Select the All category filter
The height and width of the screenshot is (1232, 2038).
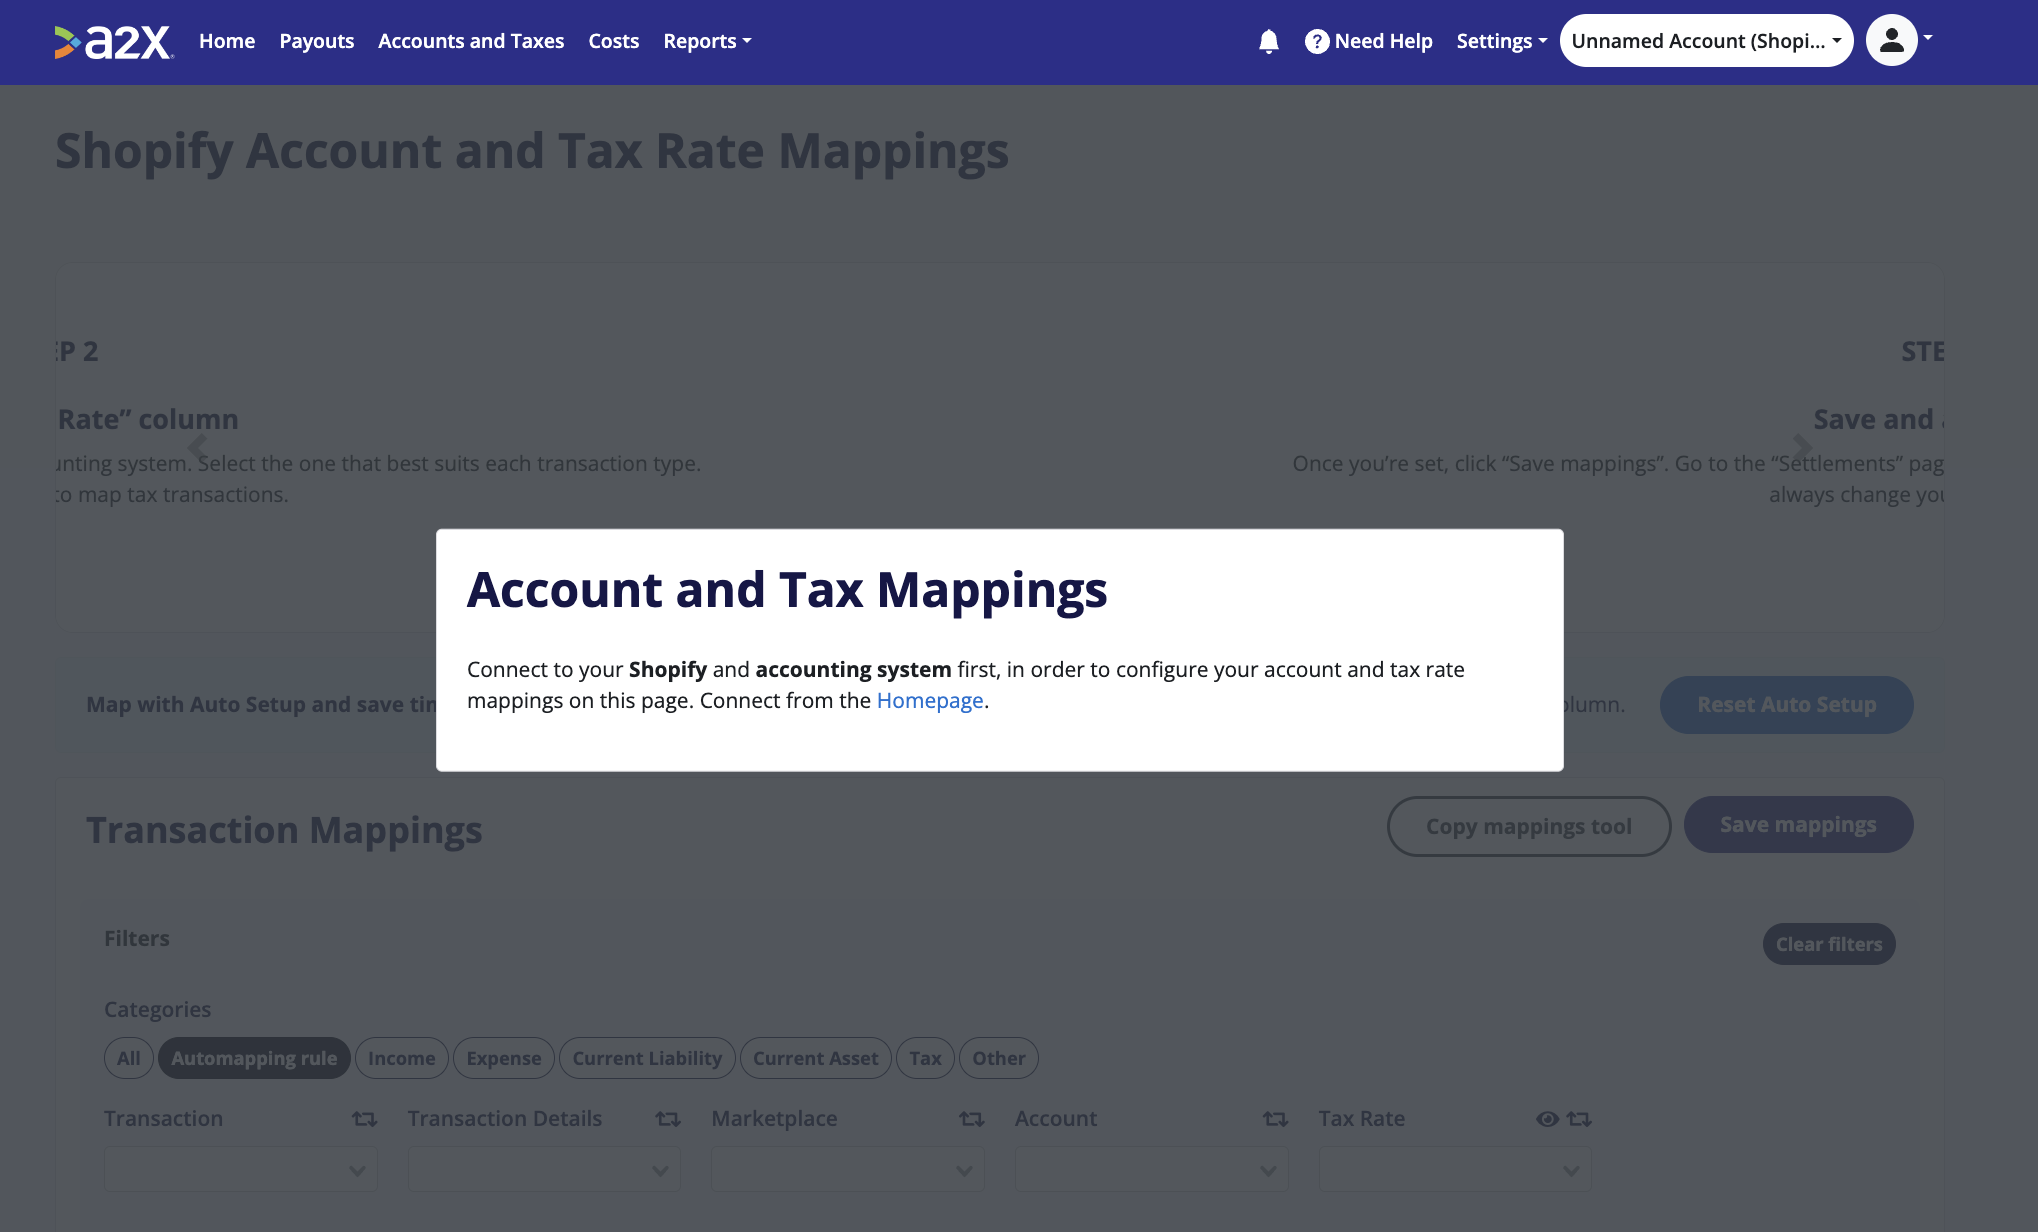click(x=129, y=1058)
